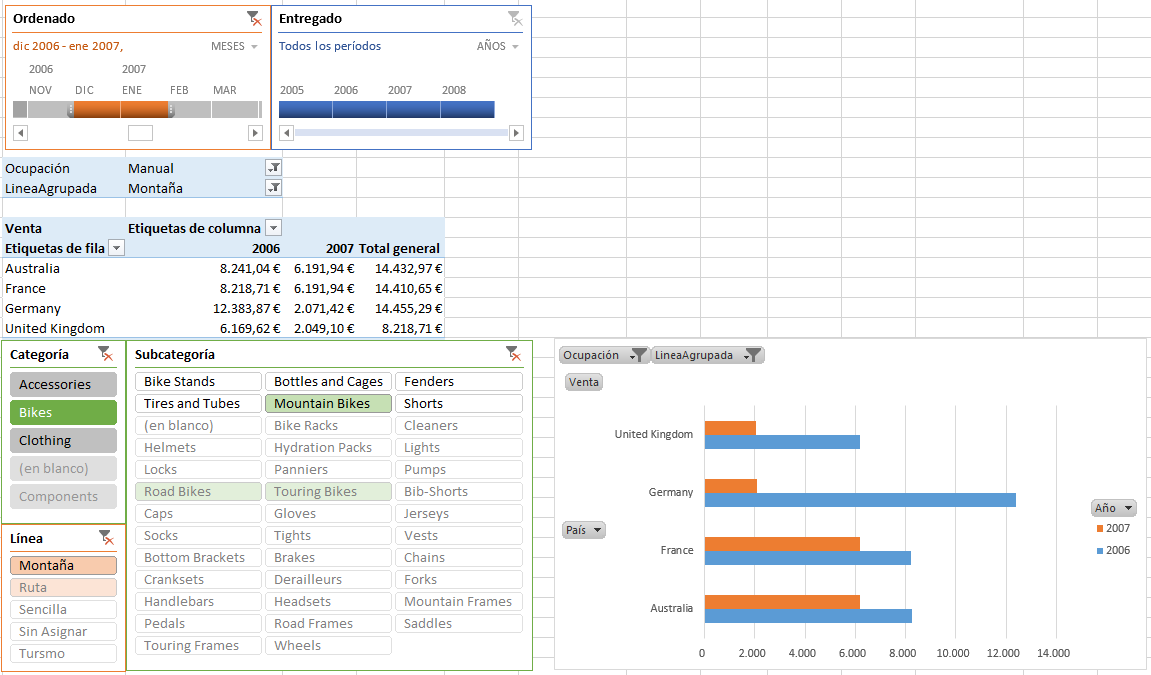Toggle Mountain Bikes subcategory slicer item

[328, 404]
